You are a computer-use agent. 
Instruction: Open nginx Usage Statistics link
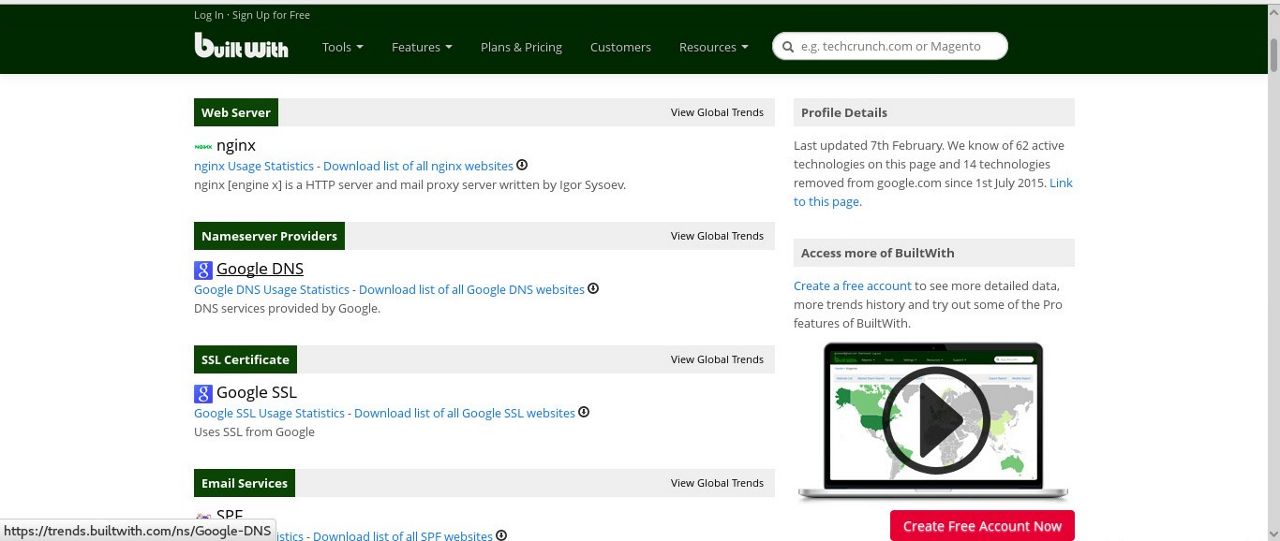pos(254,166)
